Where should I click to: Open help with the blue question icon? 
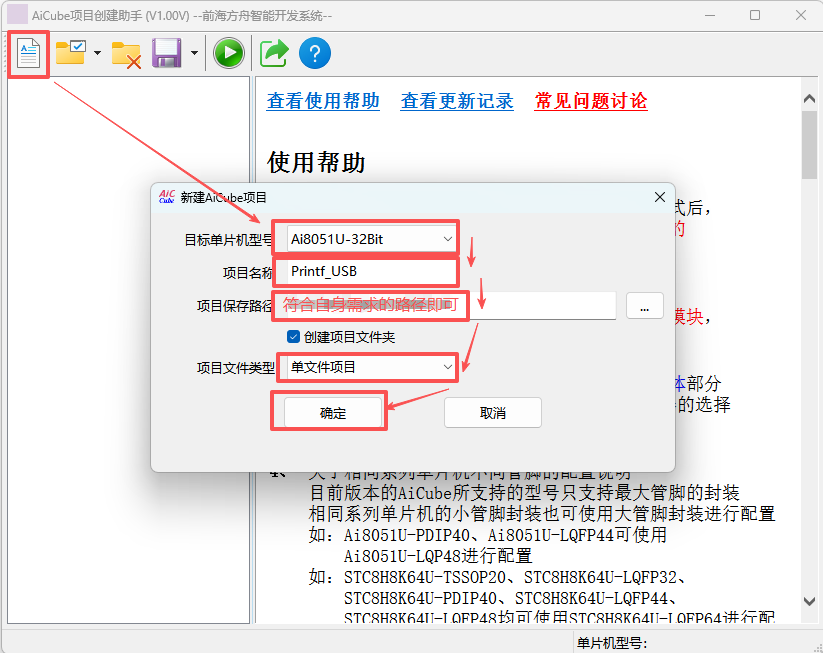tap(315, 53)
